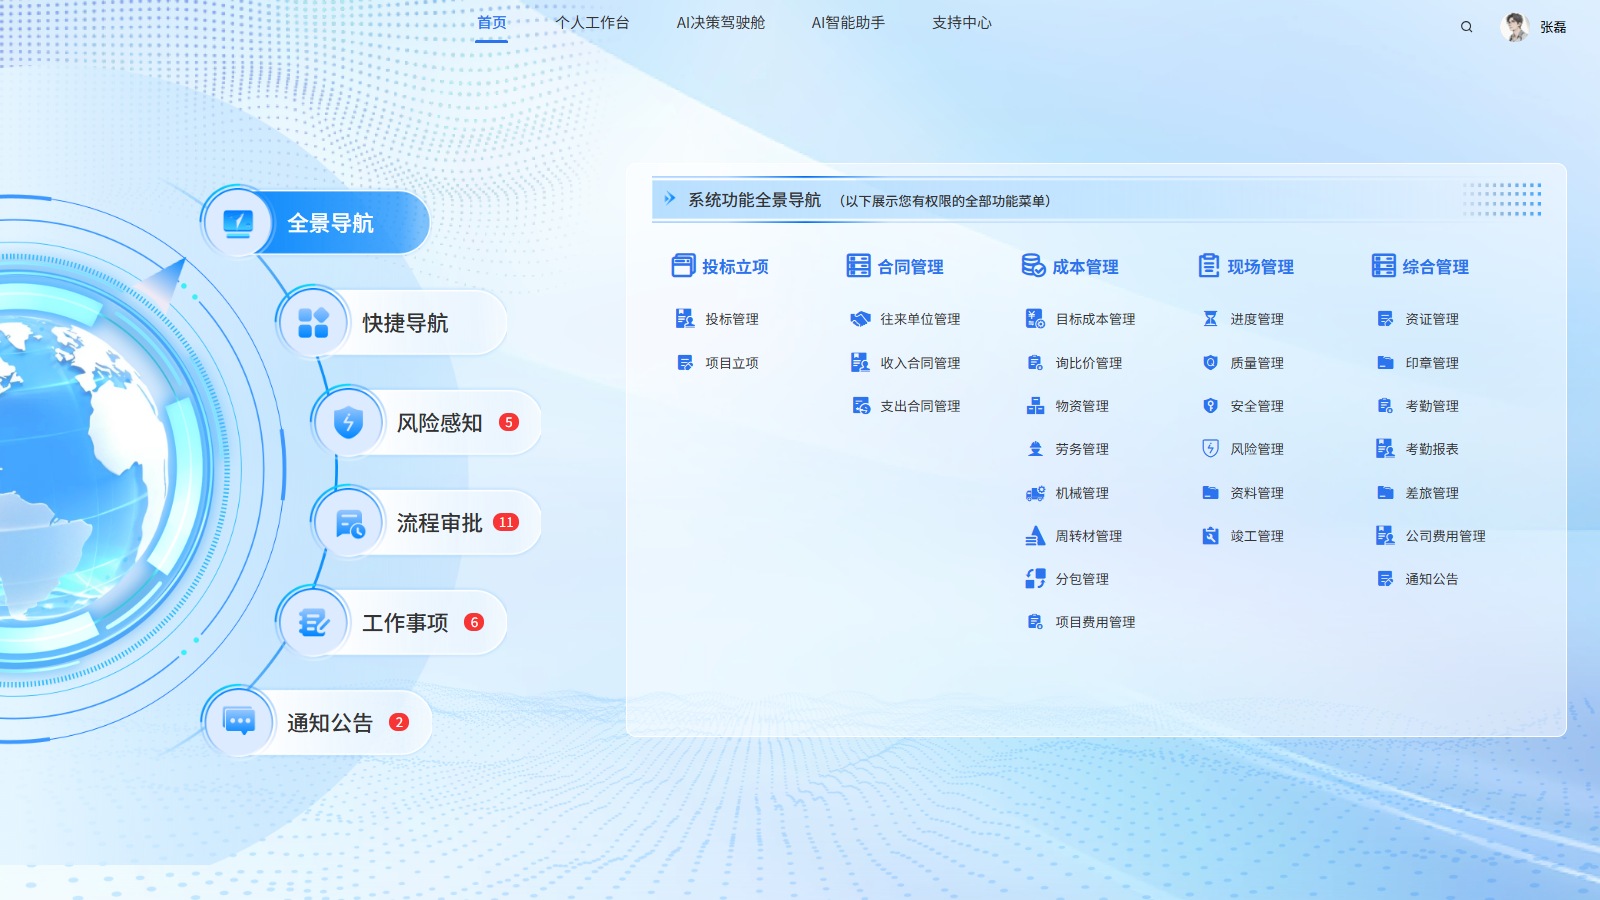
Task: Click the 考勤报表 icon
Action: [1385, 449]
